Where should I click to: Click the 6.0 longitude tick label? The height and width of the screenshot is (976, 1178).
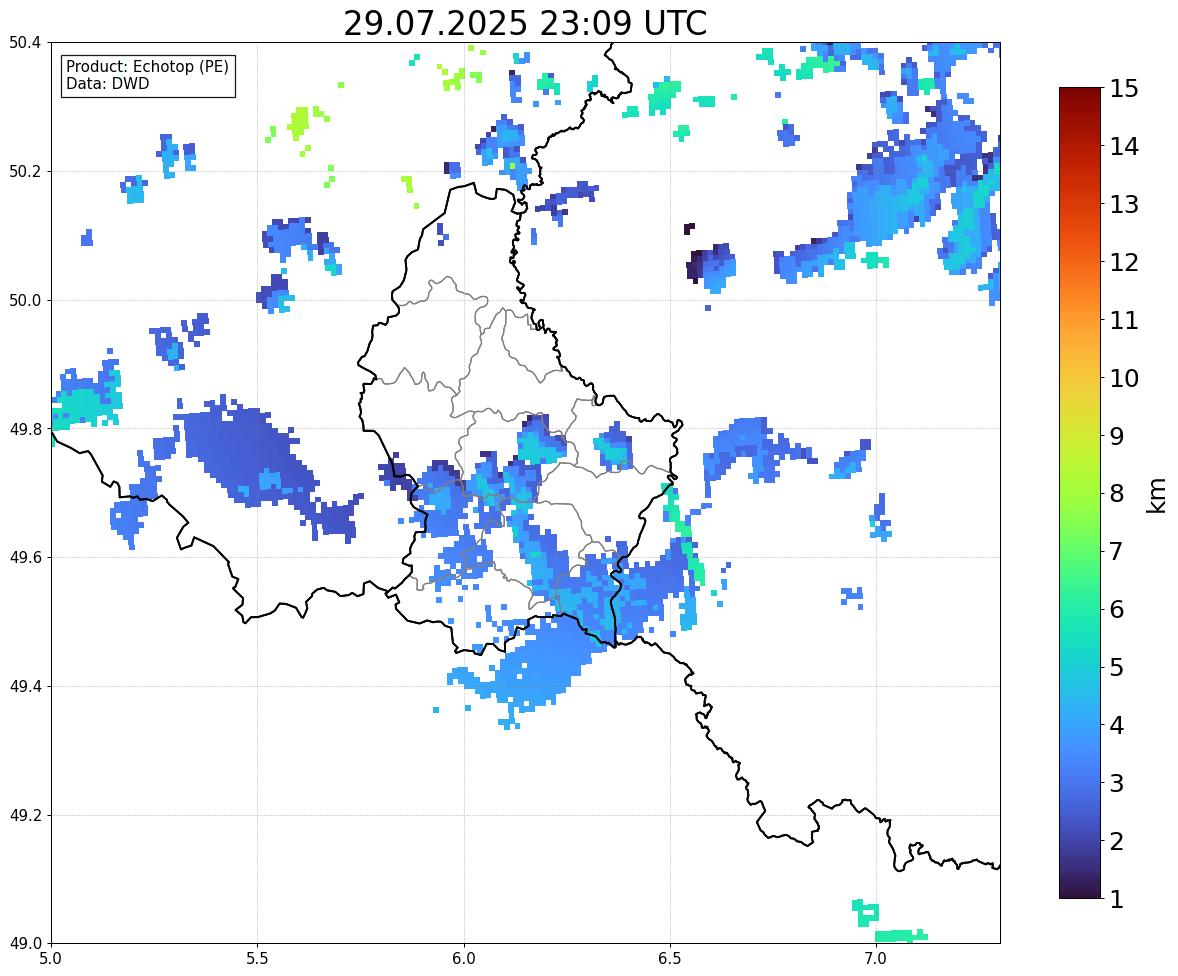464,959
